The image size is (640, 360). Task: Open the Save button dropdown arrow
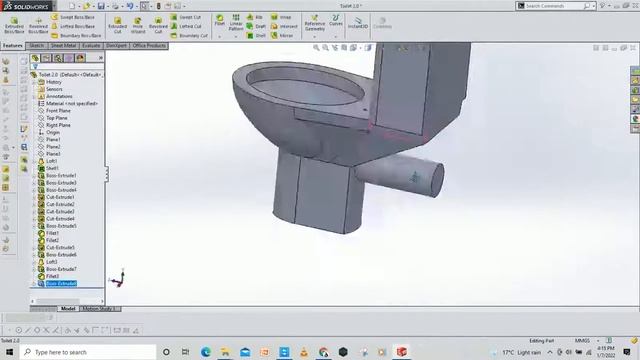tap(107, 6)
